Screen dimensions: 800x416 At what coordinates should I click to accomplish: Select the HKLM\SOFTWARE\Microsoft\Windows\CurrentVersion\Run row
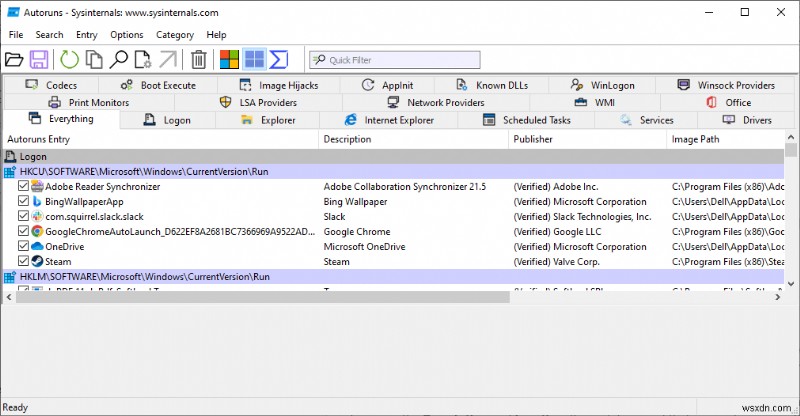(393, 277)
